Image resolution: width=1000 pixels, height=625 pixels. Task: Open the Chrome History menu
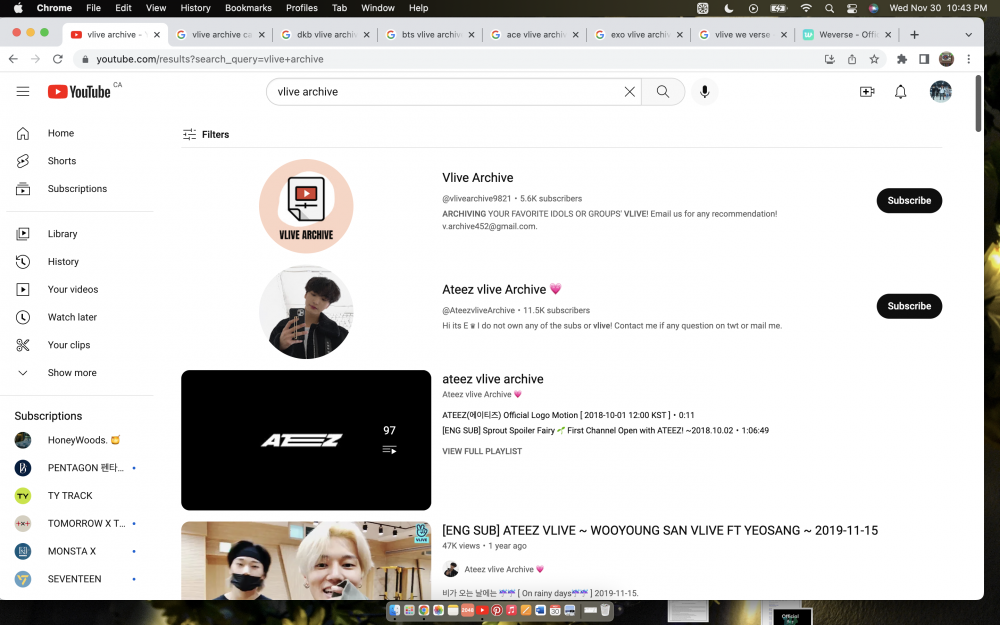click(x=195, y=8)
